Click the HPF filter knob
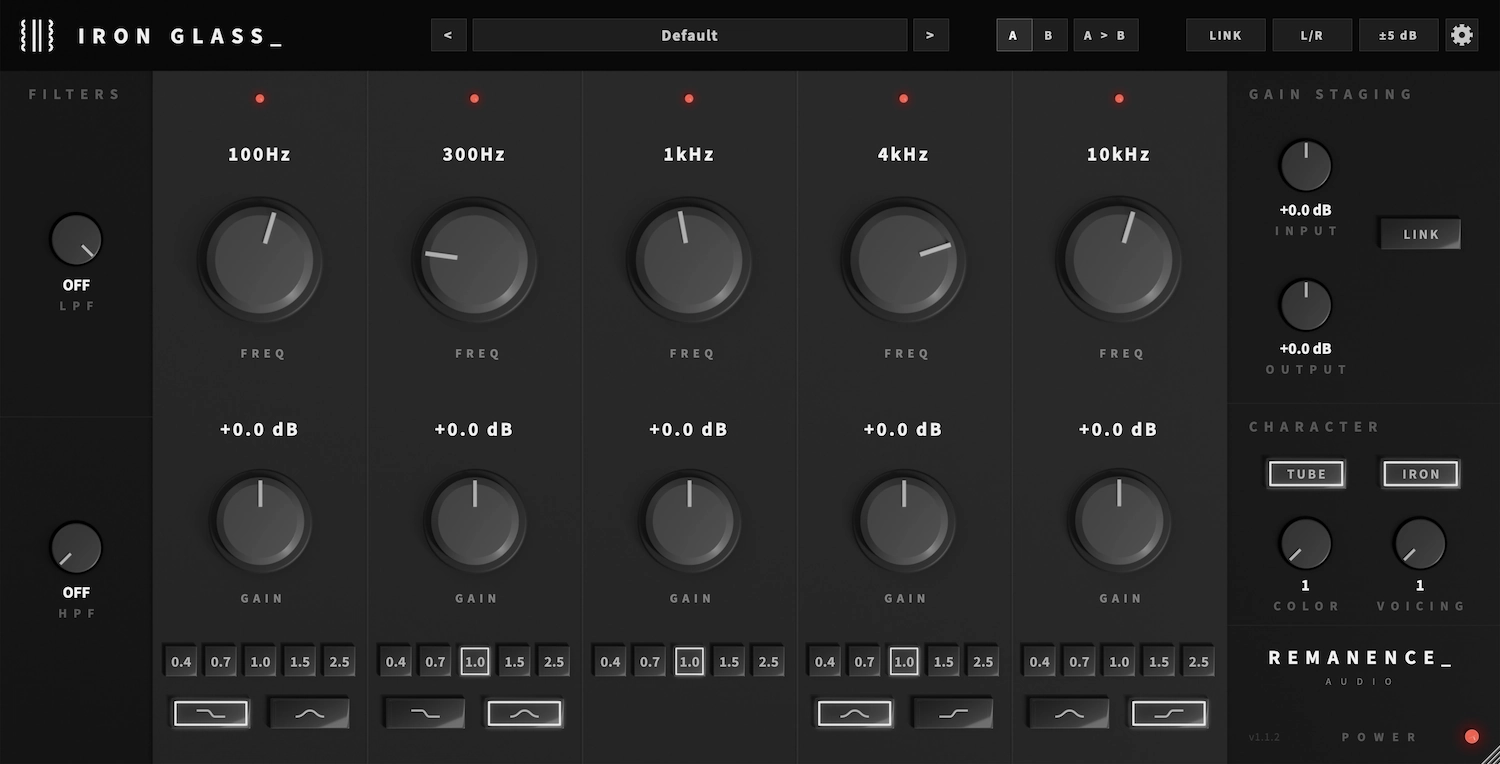This screenshot has width=1500, height=764. point(76,548)
